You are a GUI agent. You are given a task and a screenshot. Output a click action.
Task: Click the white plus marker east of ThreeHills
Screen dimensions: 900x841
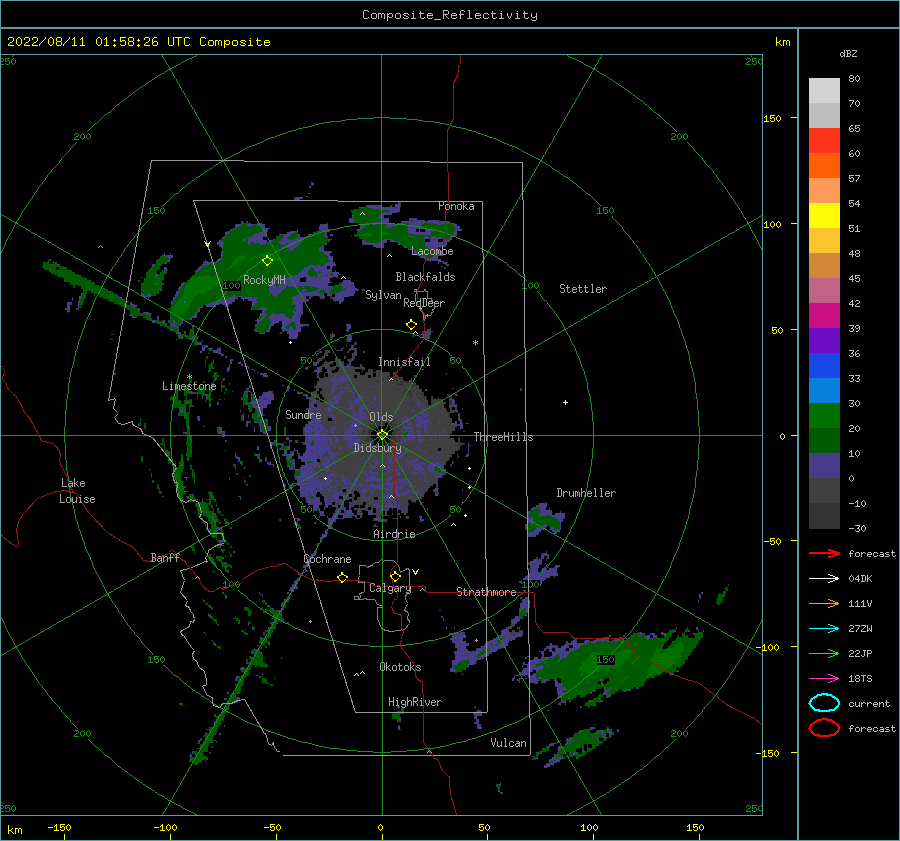coord(565,402)
